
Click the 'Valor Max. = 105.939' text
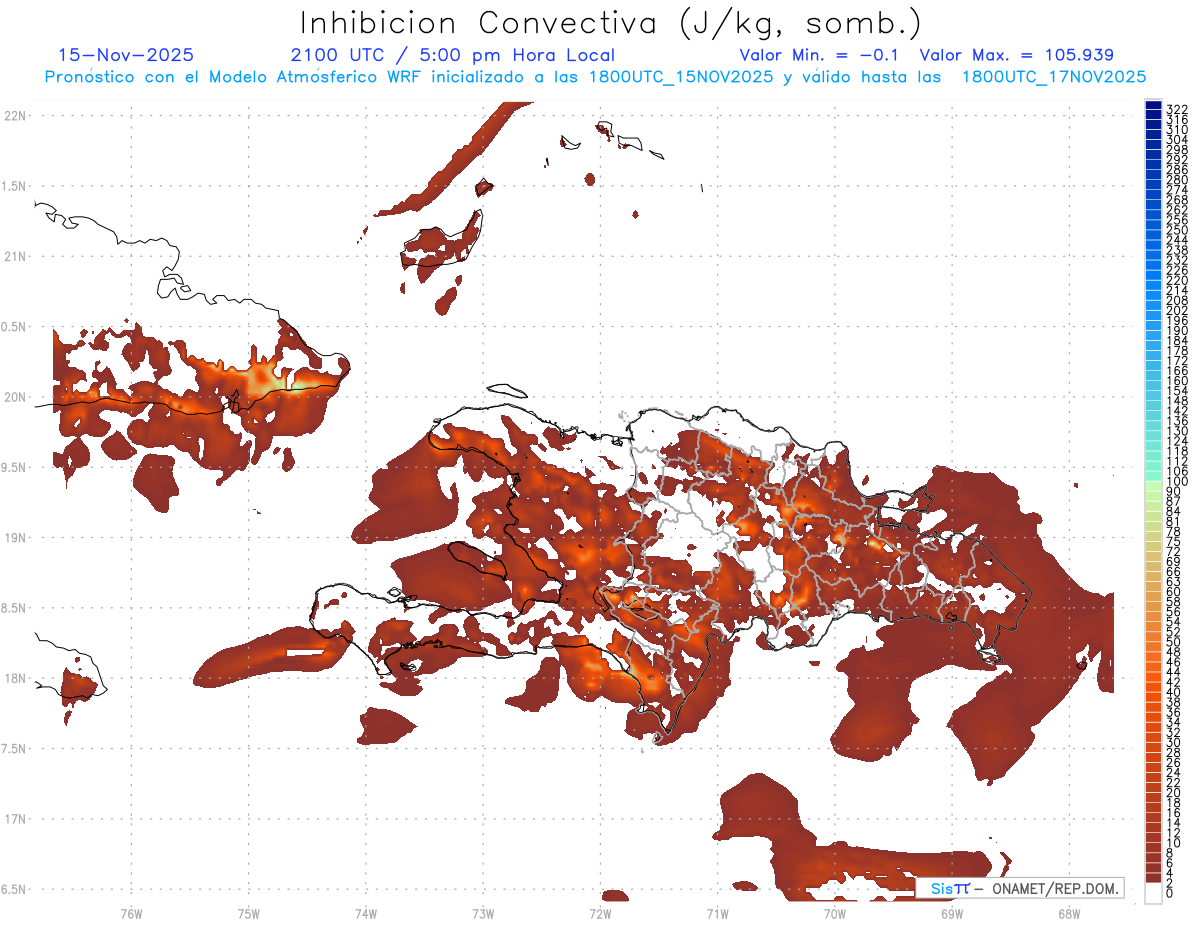[1016, 55]
